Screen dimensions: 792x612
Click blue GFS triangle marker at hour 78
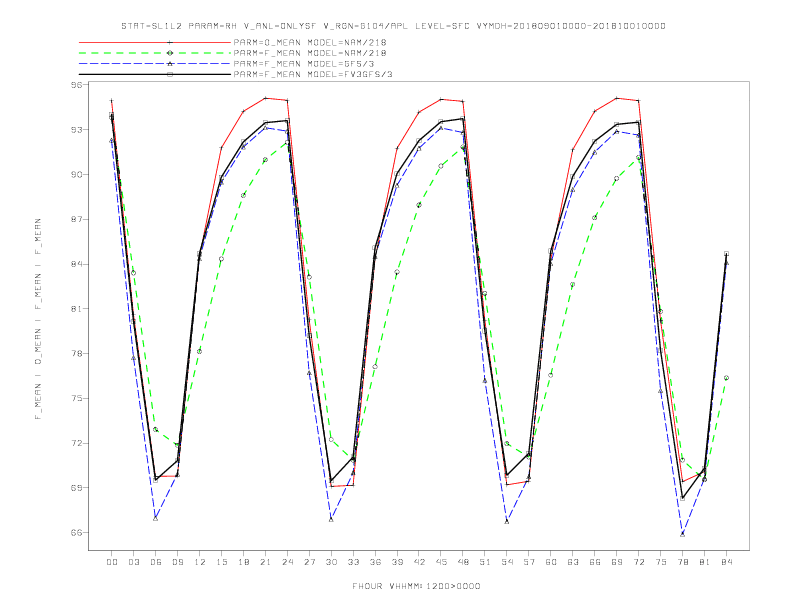point(682,534)
